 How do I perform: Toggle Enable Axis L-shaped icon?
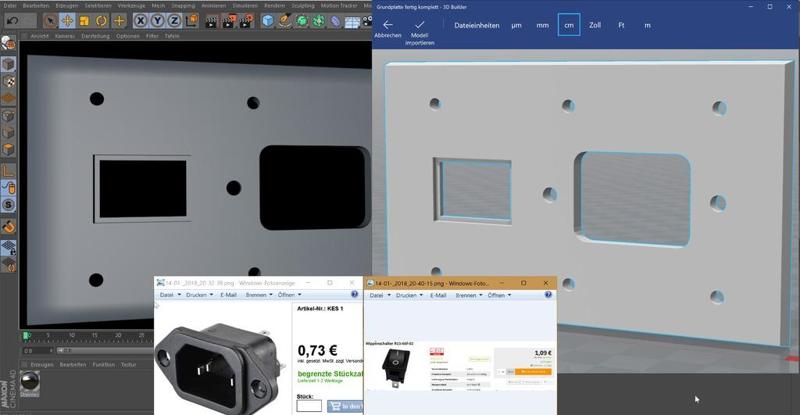tap(8, 171)
